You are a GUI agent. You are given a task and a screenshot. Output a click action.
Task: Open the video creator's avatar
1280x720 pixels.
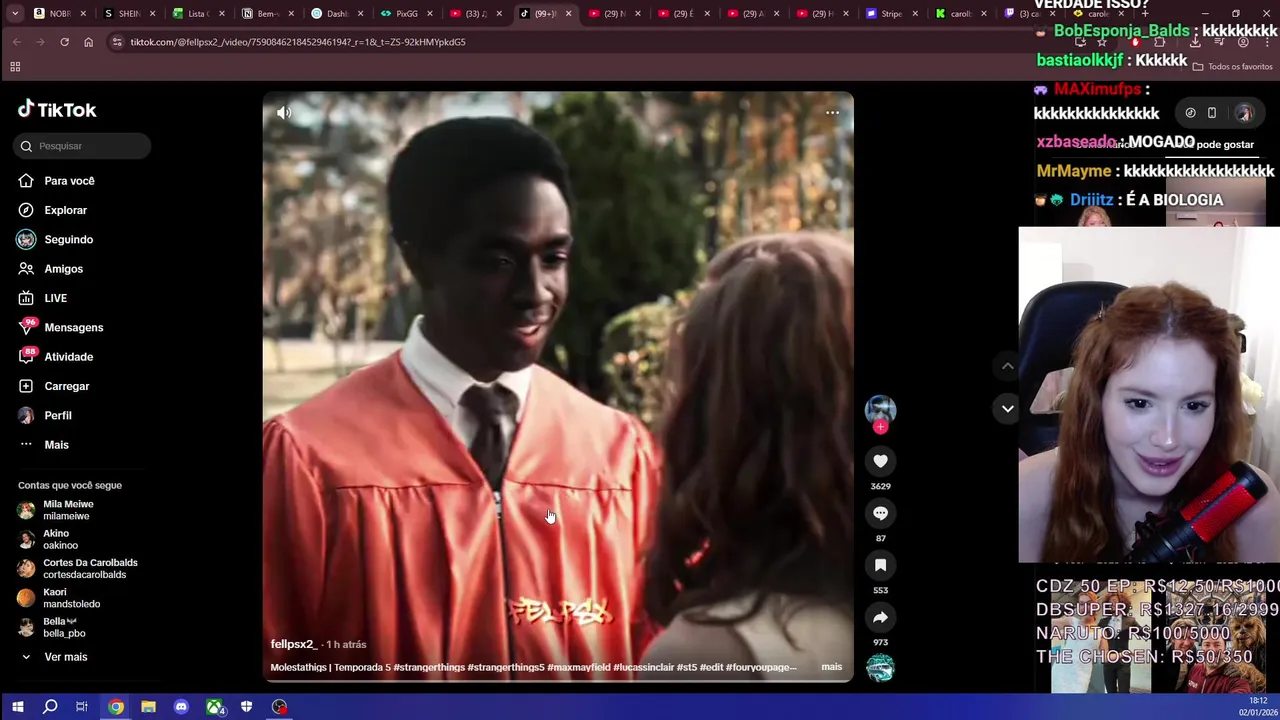[x=880, y=409]
